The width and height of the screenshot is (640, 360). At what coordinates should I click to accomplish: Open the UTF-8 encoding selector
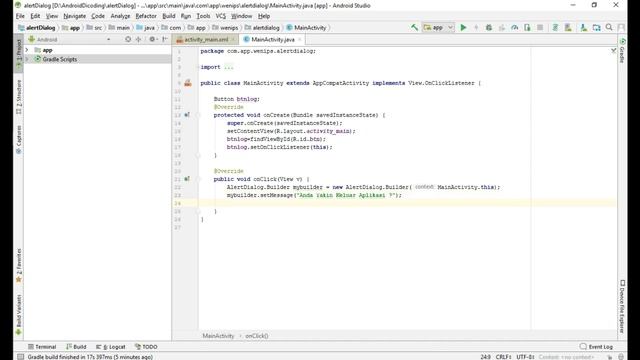(525, 357)
